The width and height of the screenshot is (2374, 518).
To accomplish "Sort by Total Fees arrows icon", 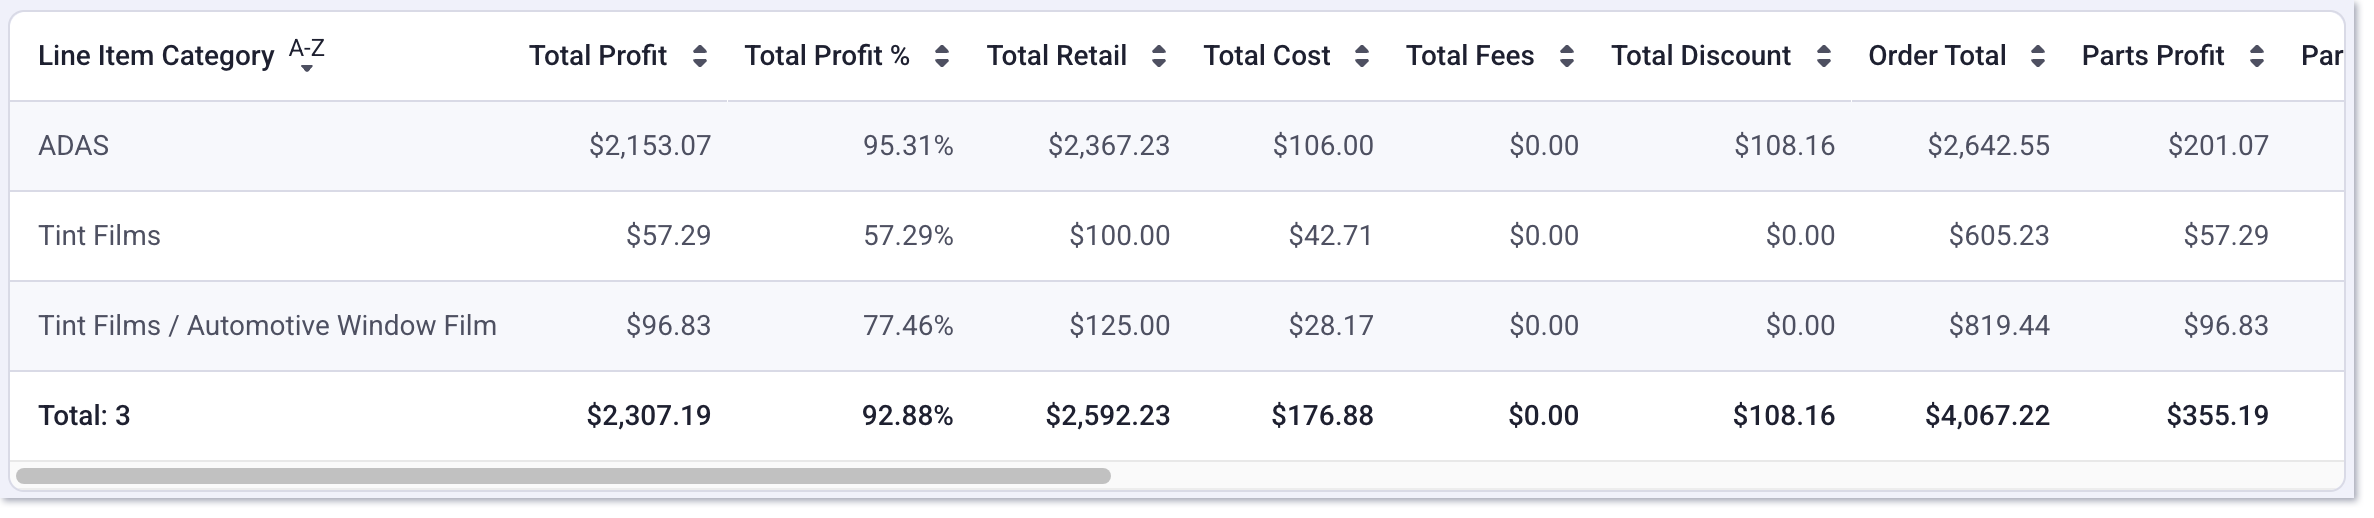I will (x=1567, y=56).
